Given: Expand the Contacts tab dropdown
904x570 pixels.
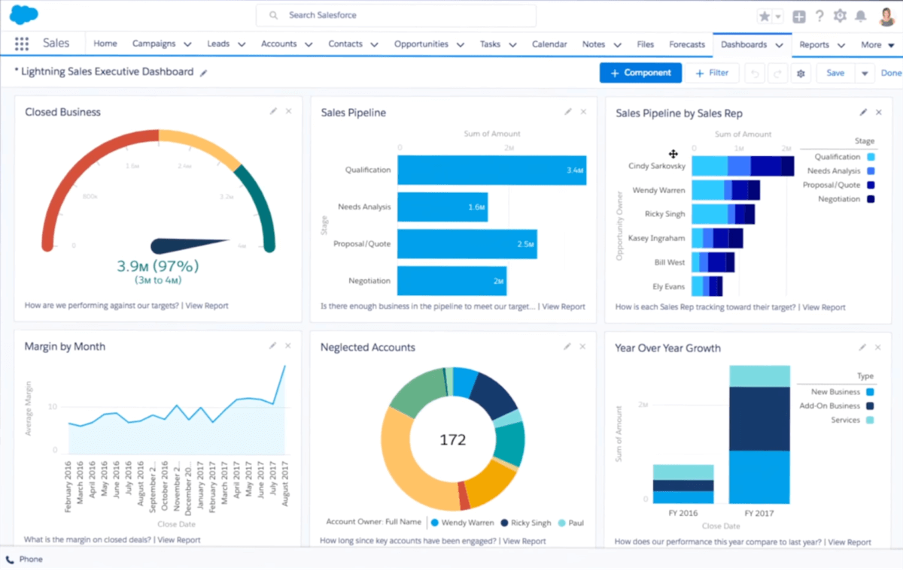Looking at the screenshot, I should click(x=374, y=44).
